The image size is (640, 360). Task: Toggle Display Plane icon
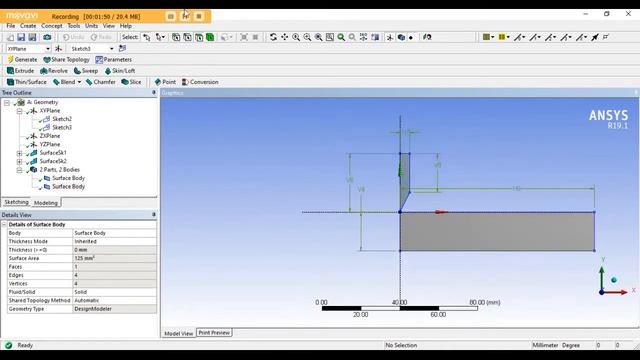pos(390,37)
